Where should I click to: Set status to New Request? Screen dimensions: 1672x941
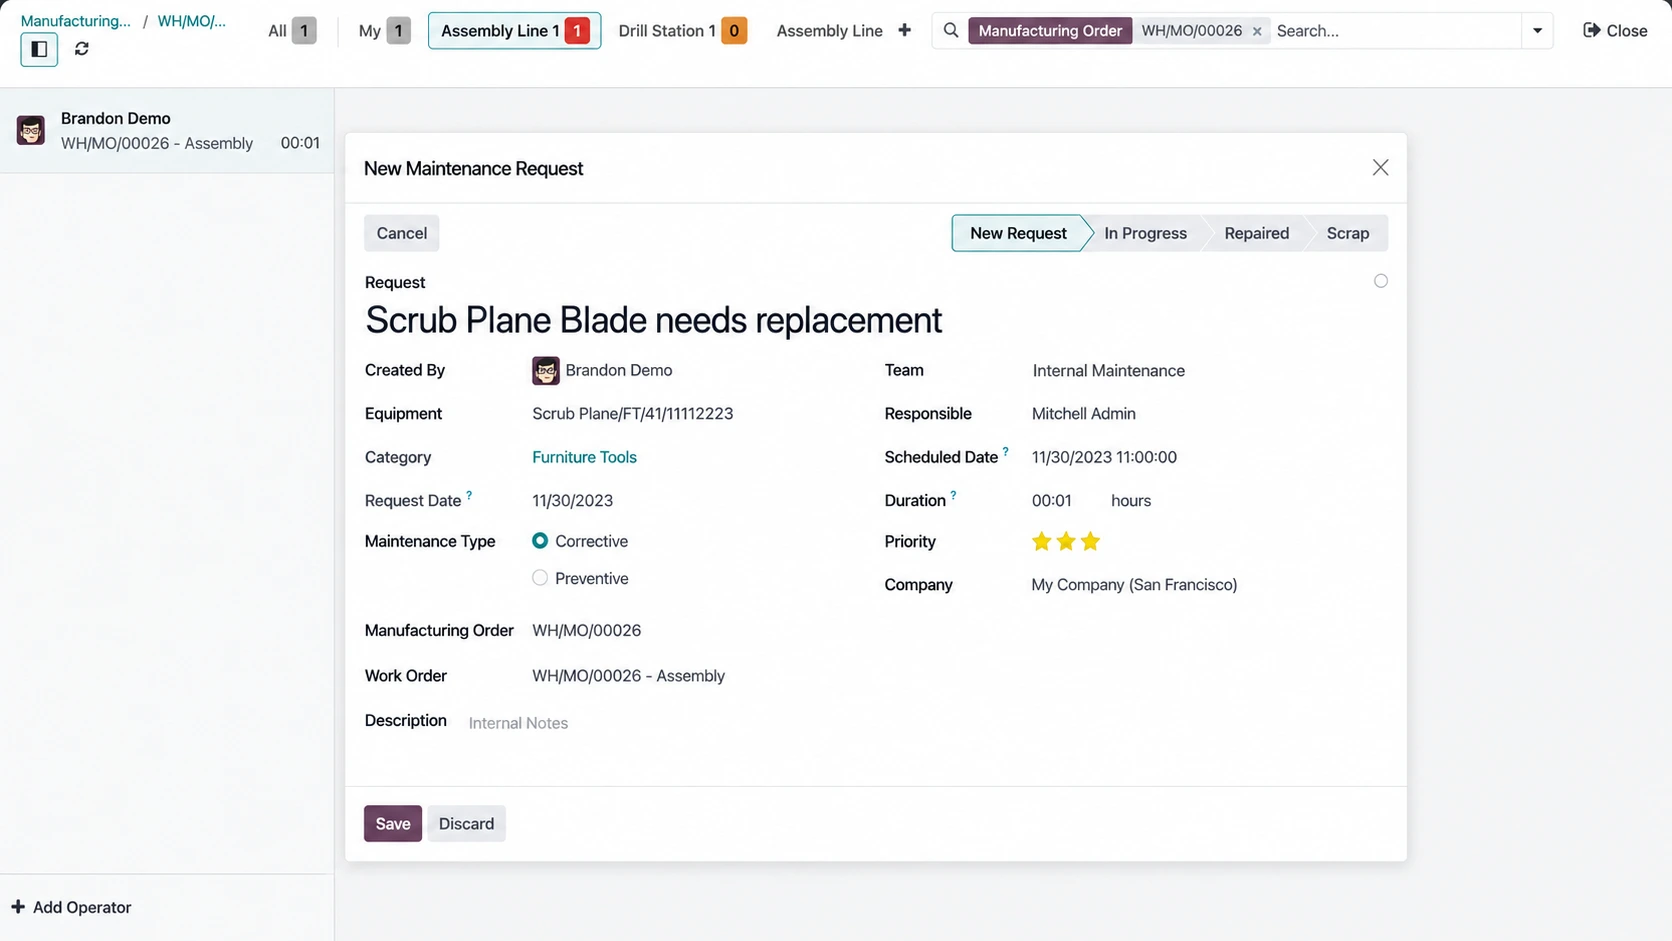[x=1018, y=233]
